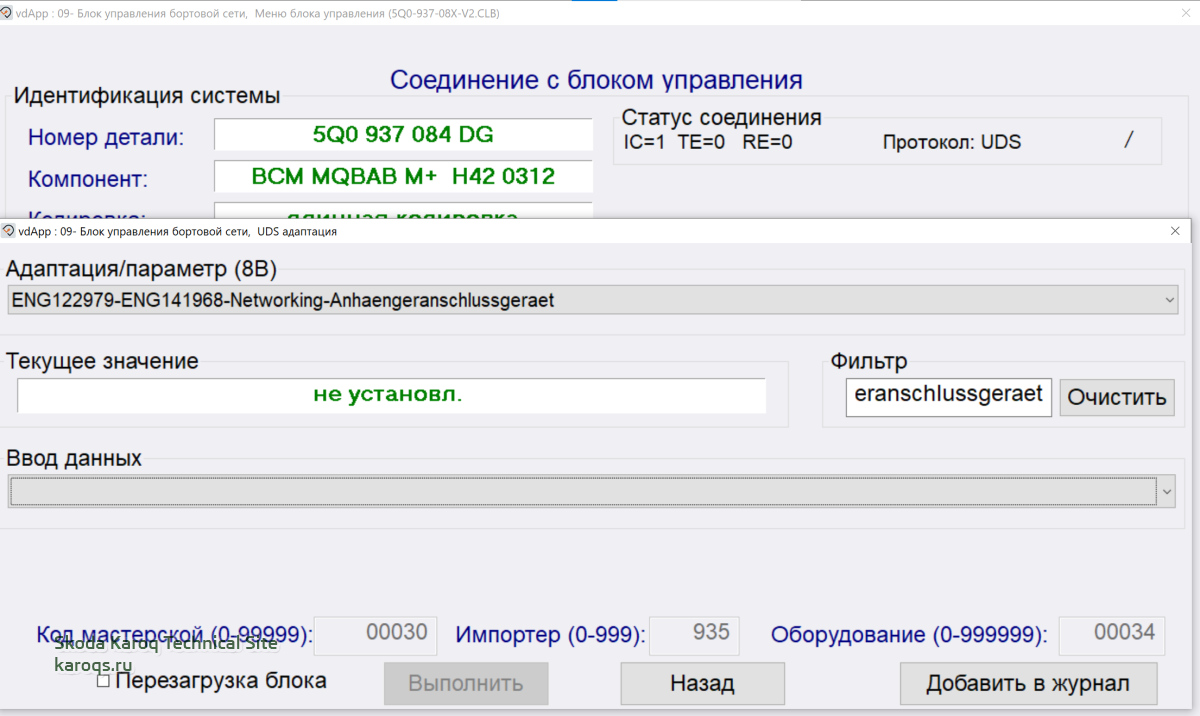Click the Номер детали value 5Q0 937 084 DG
This screenshot has height=716, width=1200.
[x=403, y=135]
